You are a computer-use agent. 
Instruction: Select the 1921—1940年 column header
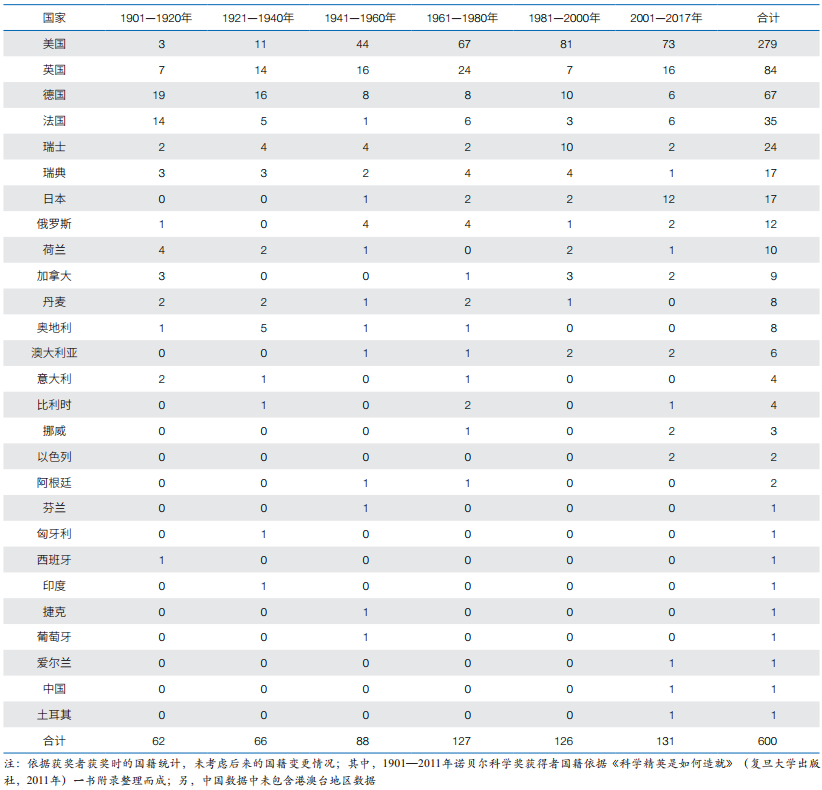[x=258, y=18]
